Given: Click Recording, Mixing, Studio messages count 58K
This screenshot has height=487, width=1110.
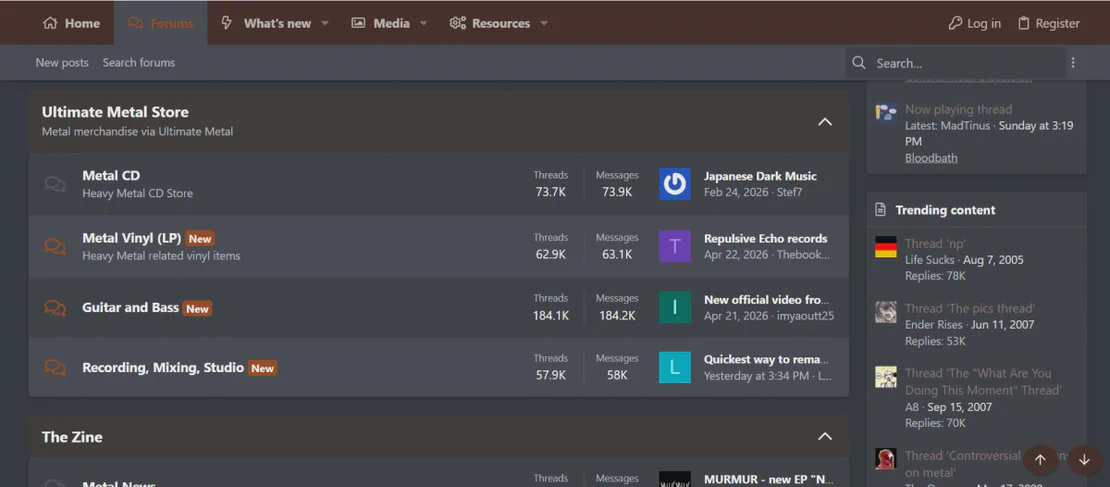Looking at the screenshot, I should pos(617,375).
